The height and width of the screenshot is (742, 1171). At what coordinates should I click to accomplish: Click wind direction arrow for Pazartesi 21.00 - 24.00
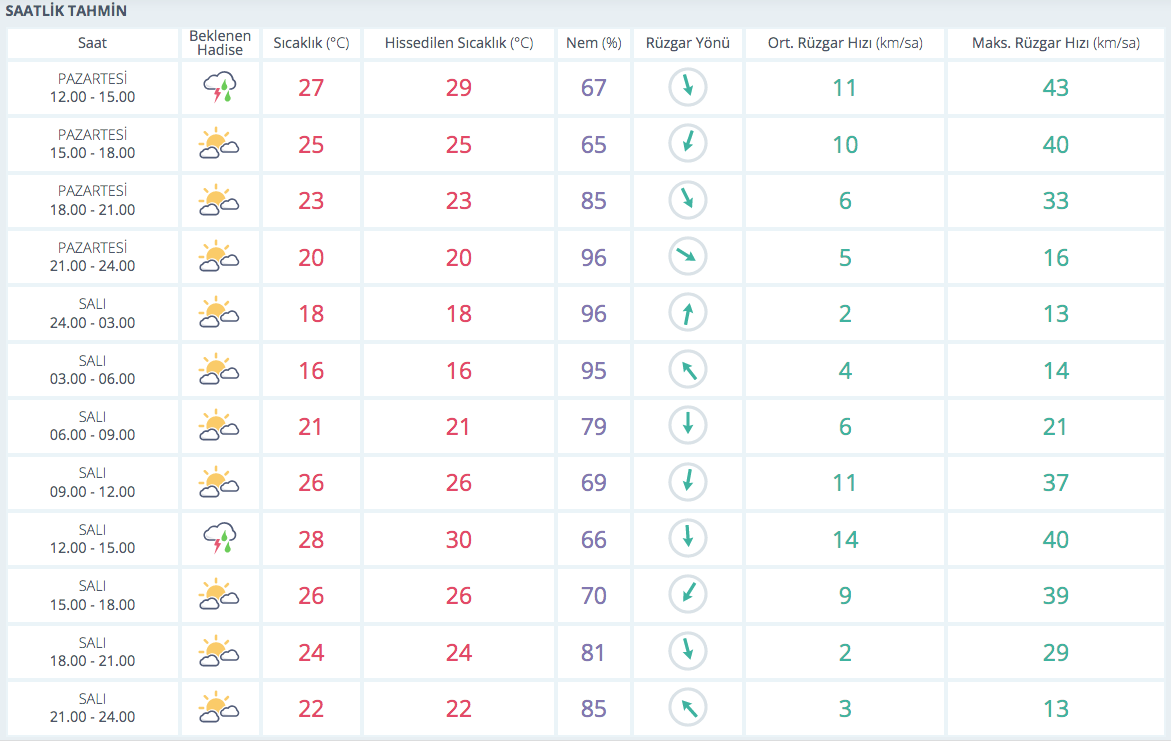(x=687, y=257)
